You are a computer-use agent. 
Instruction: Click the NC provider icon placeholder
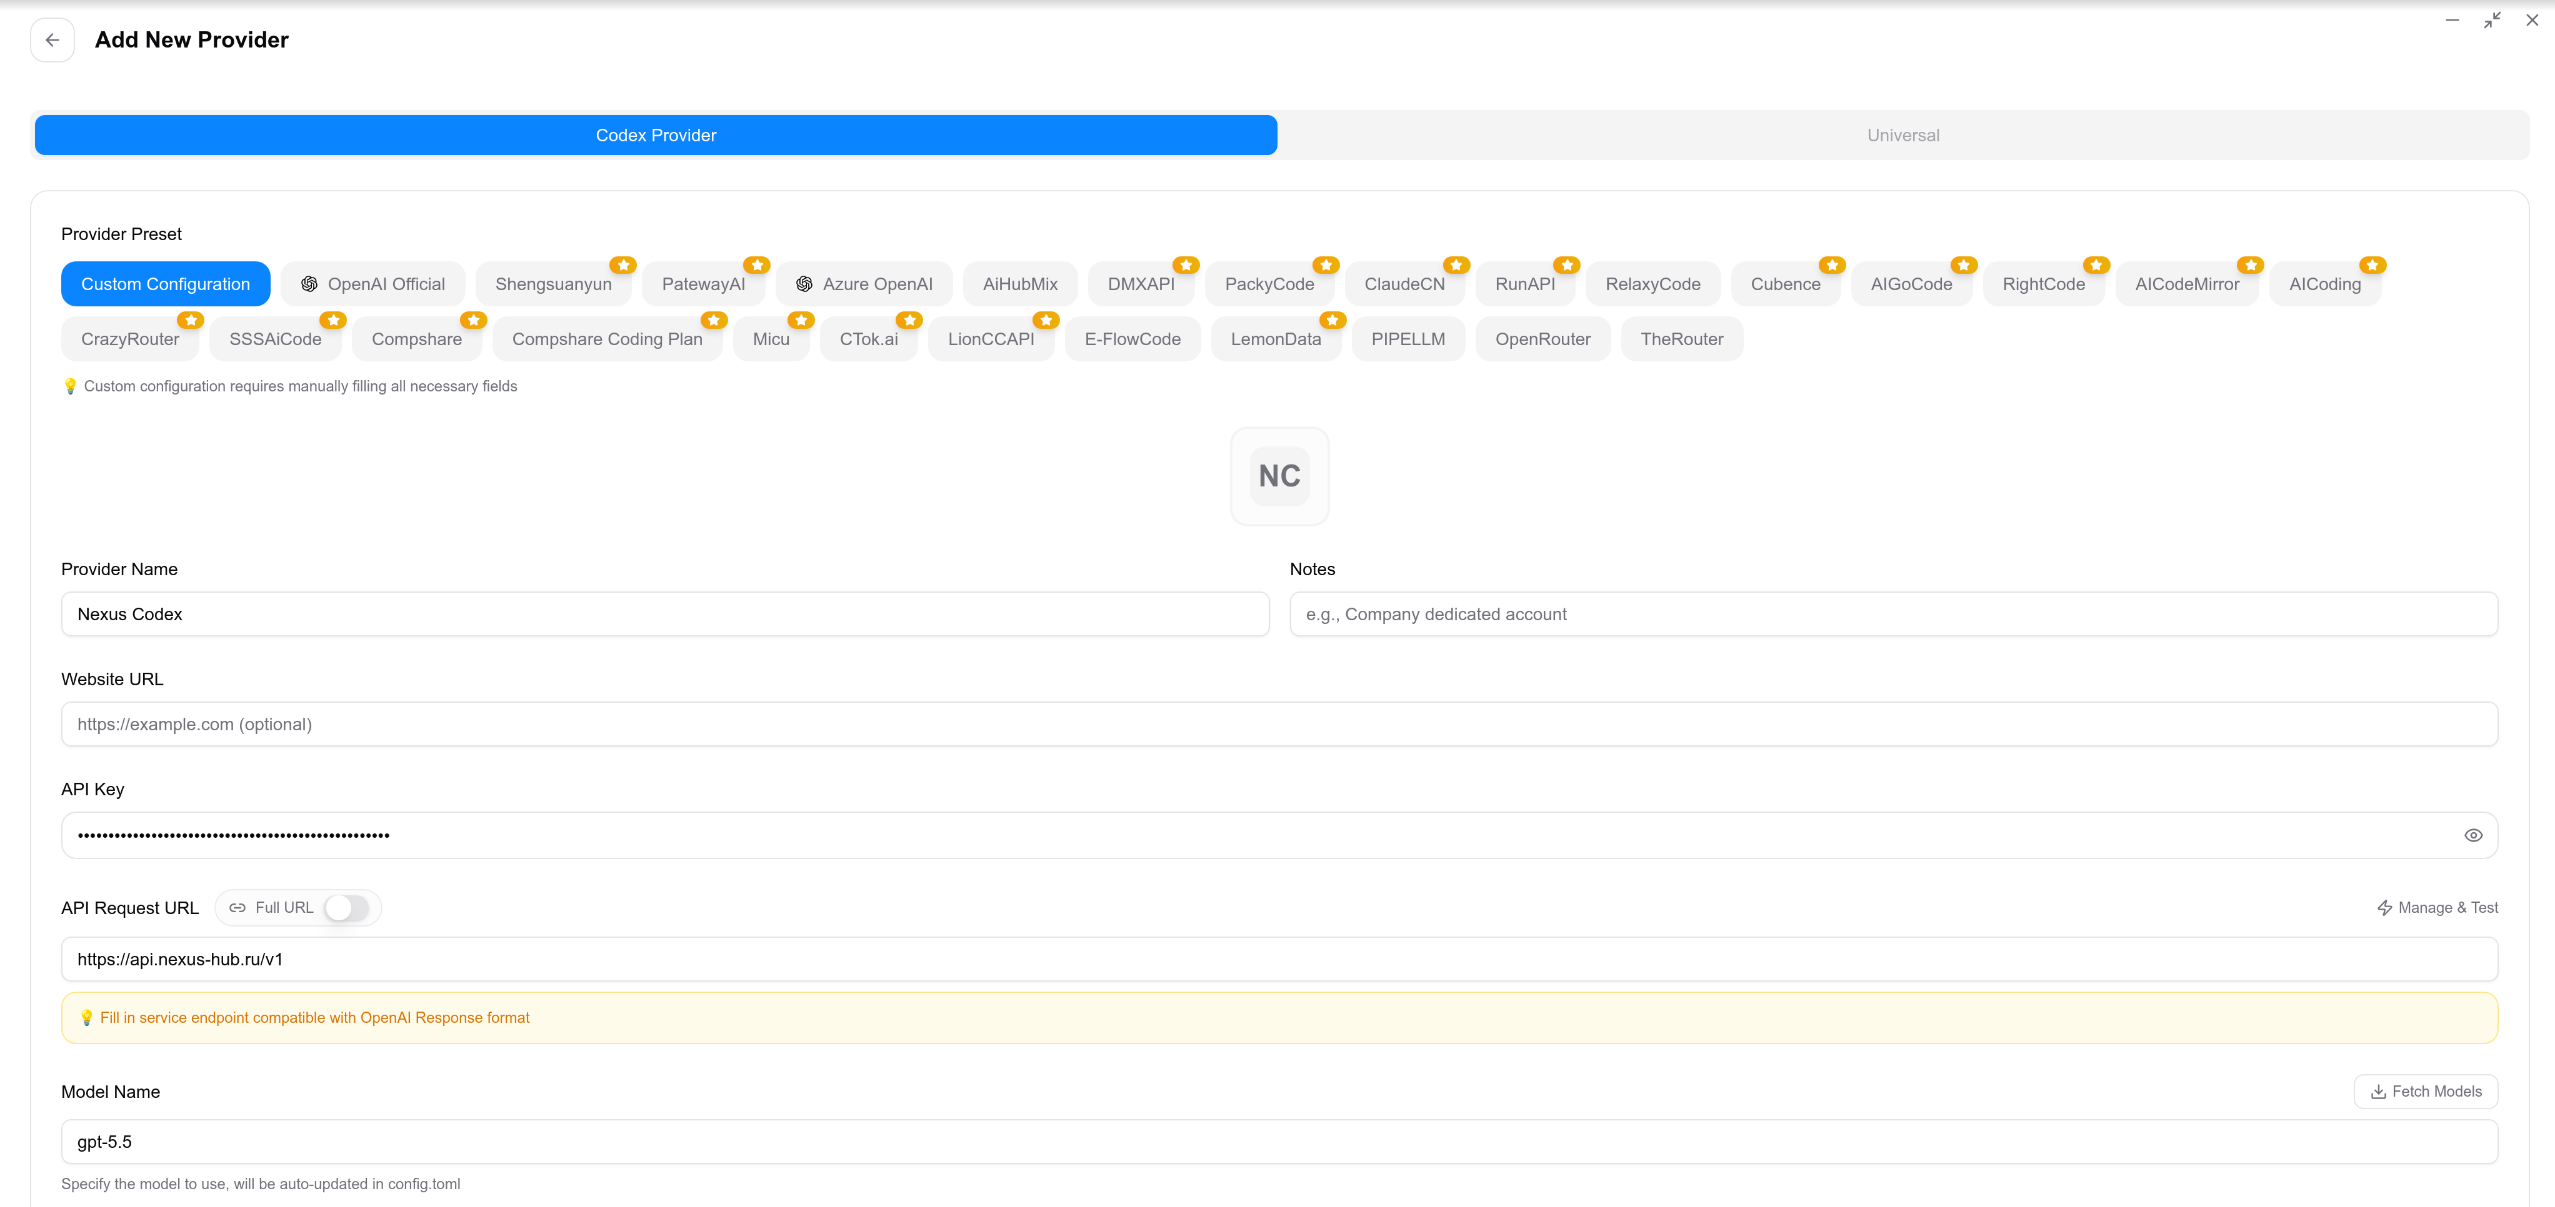(x=1279, y=476)
